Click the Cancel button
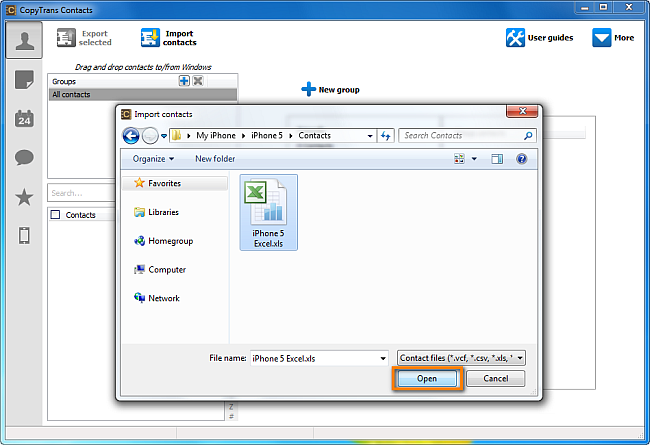650x445 pixels. tap(495, 379)
